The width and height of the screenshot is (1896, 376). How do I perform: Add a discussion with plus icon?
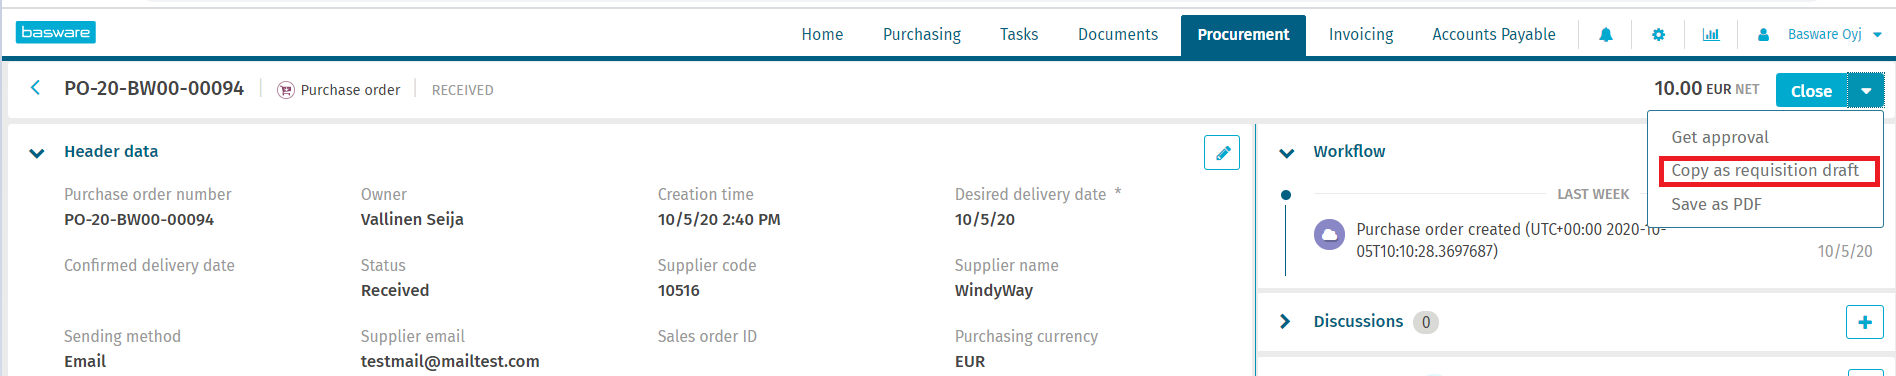coord(1864,322)
